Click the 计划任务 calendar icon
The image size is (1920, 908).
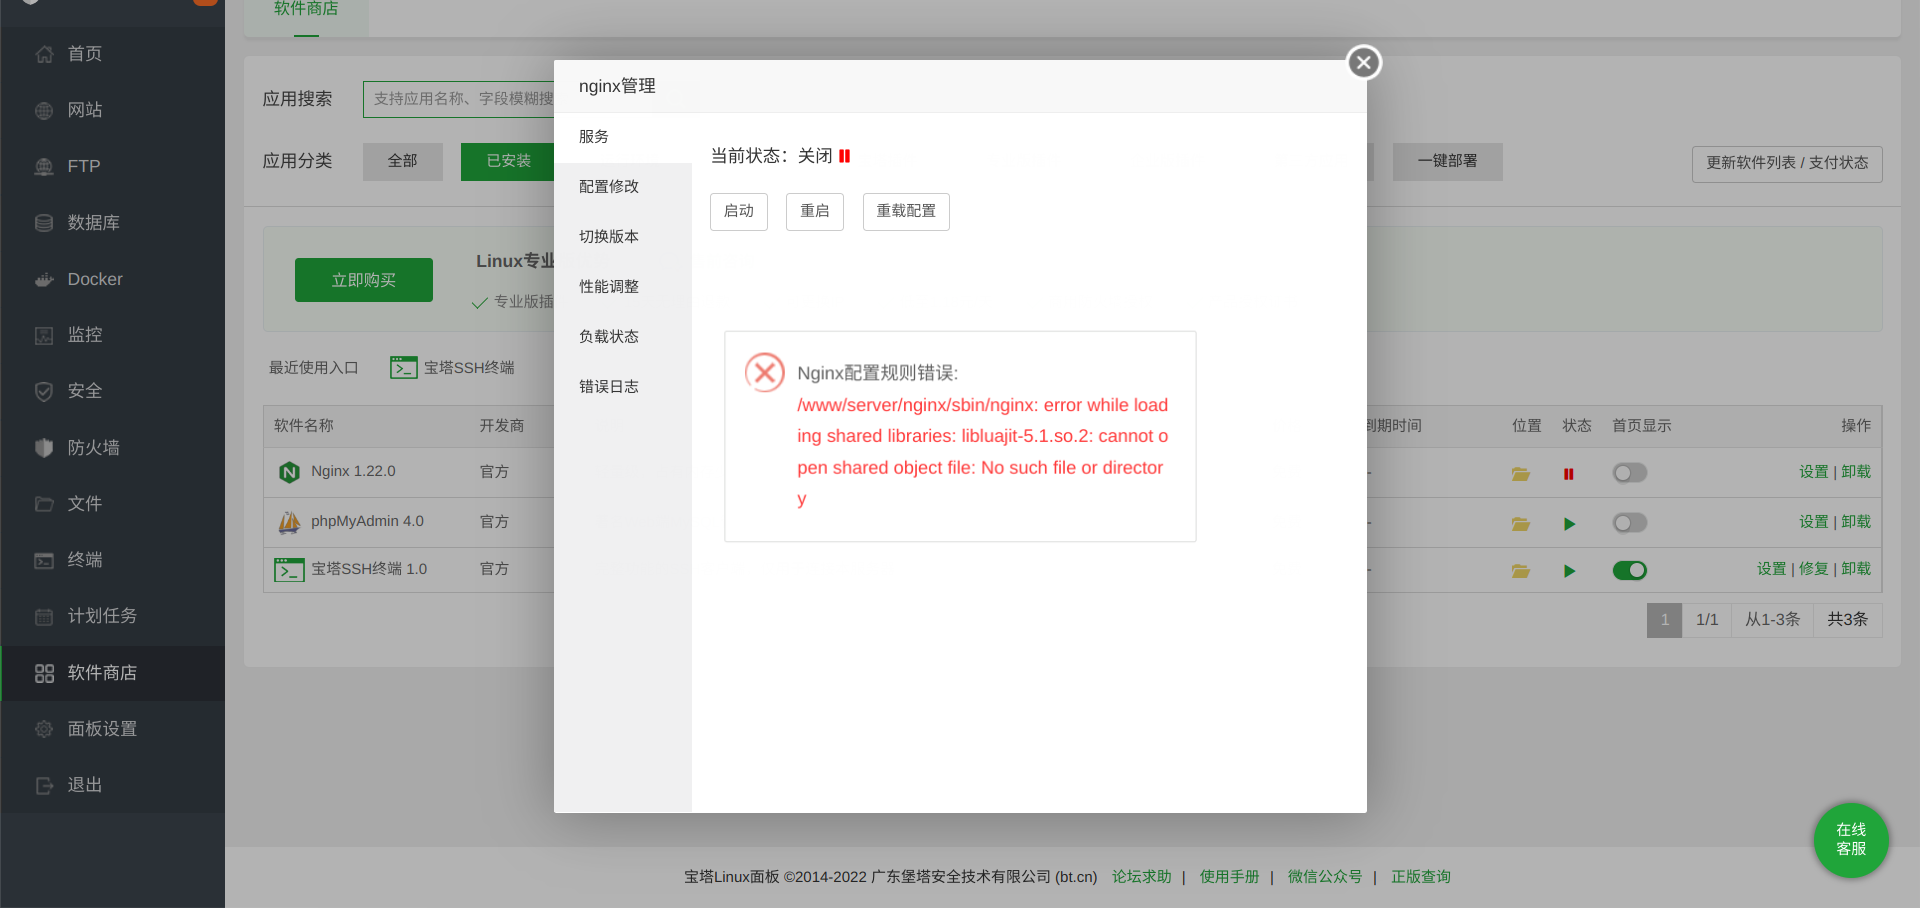pyautogui.click(x=44, y=617)
